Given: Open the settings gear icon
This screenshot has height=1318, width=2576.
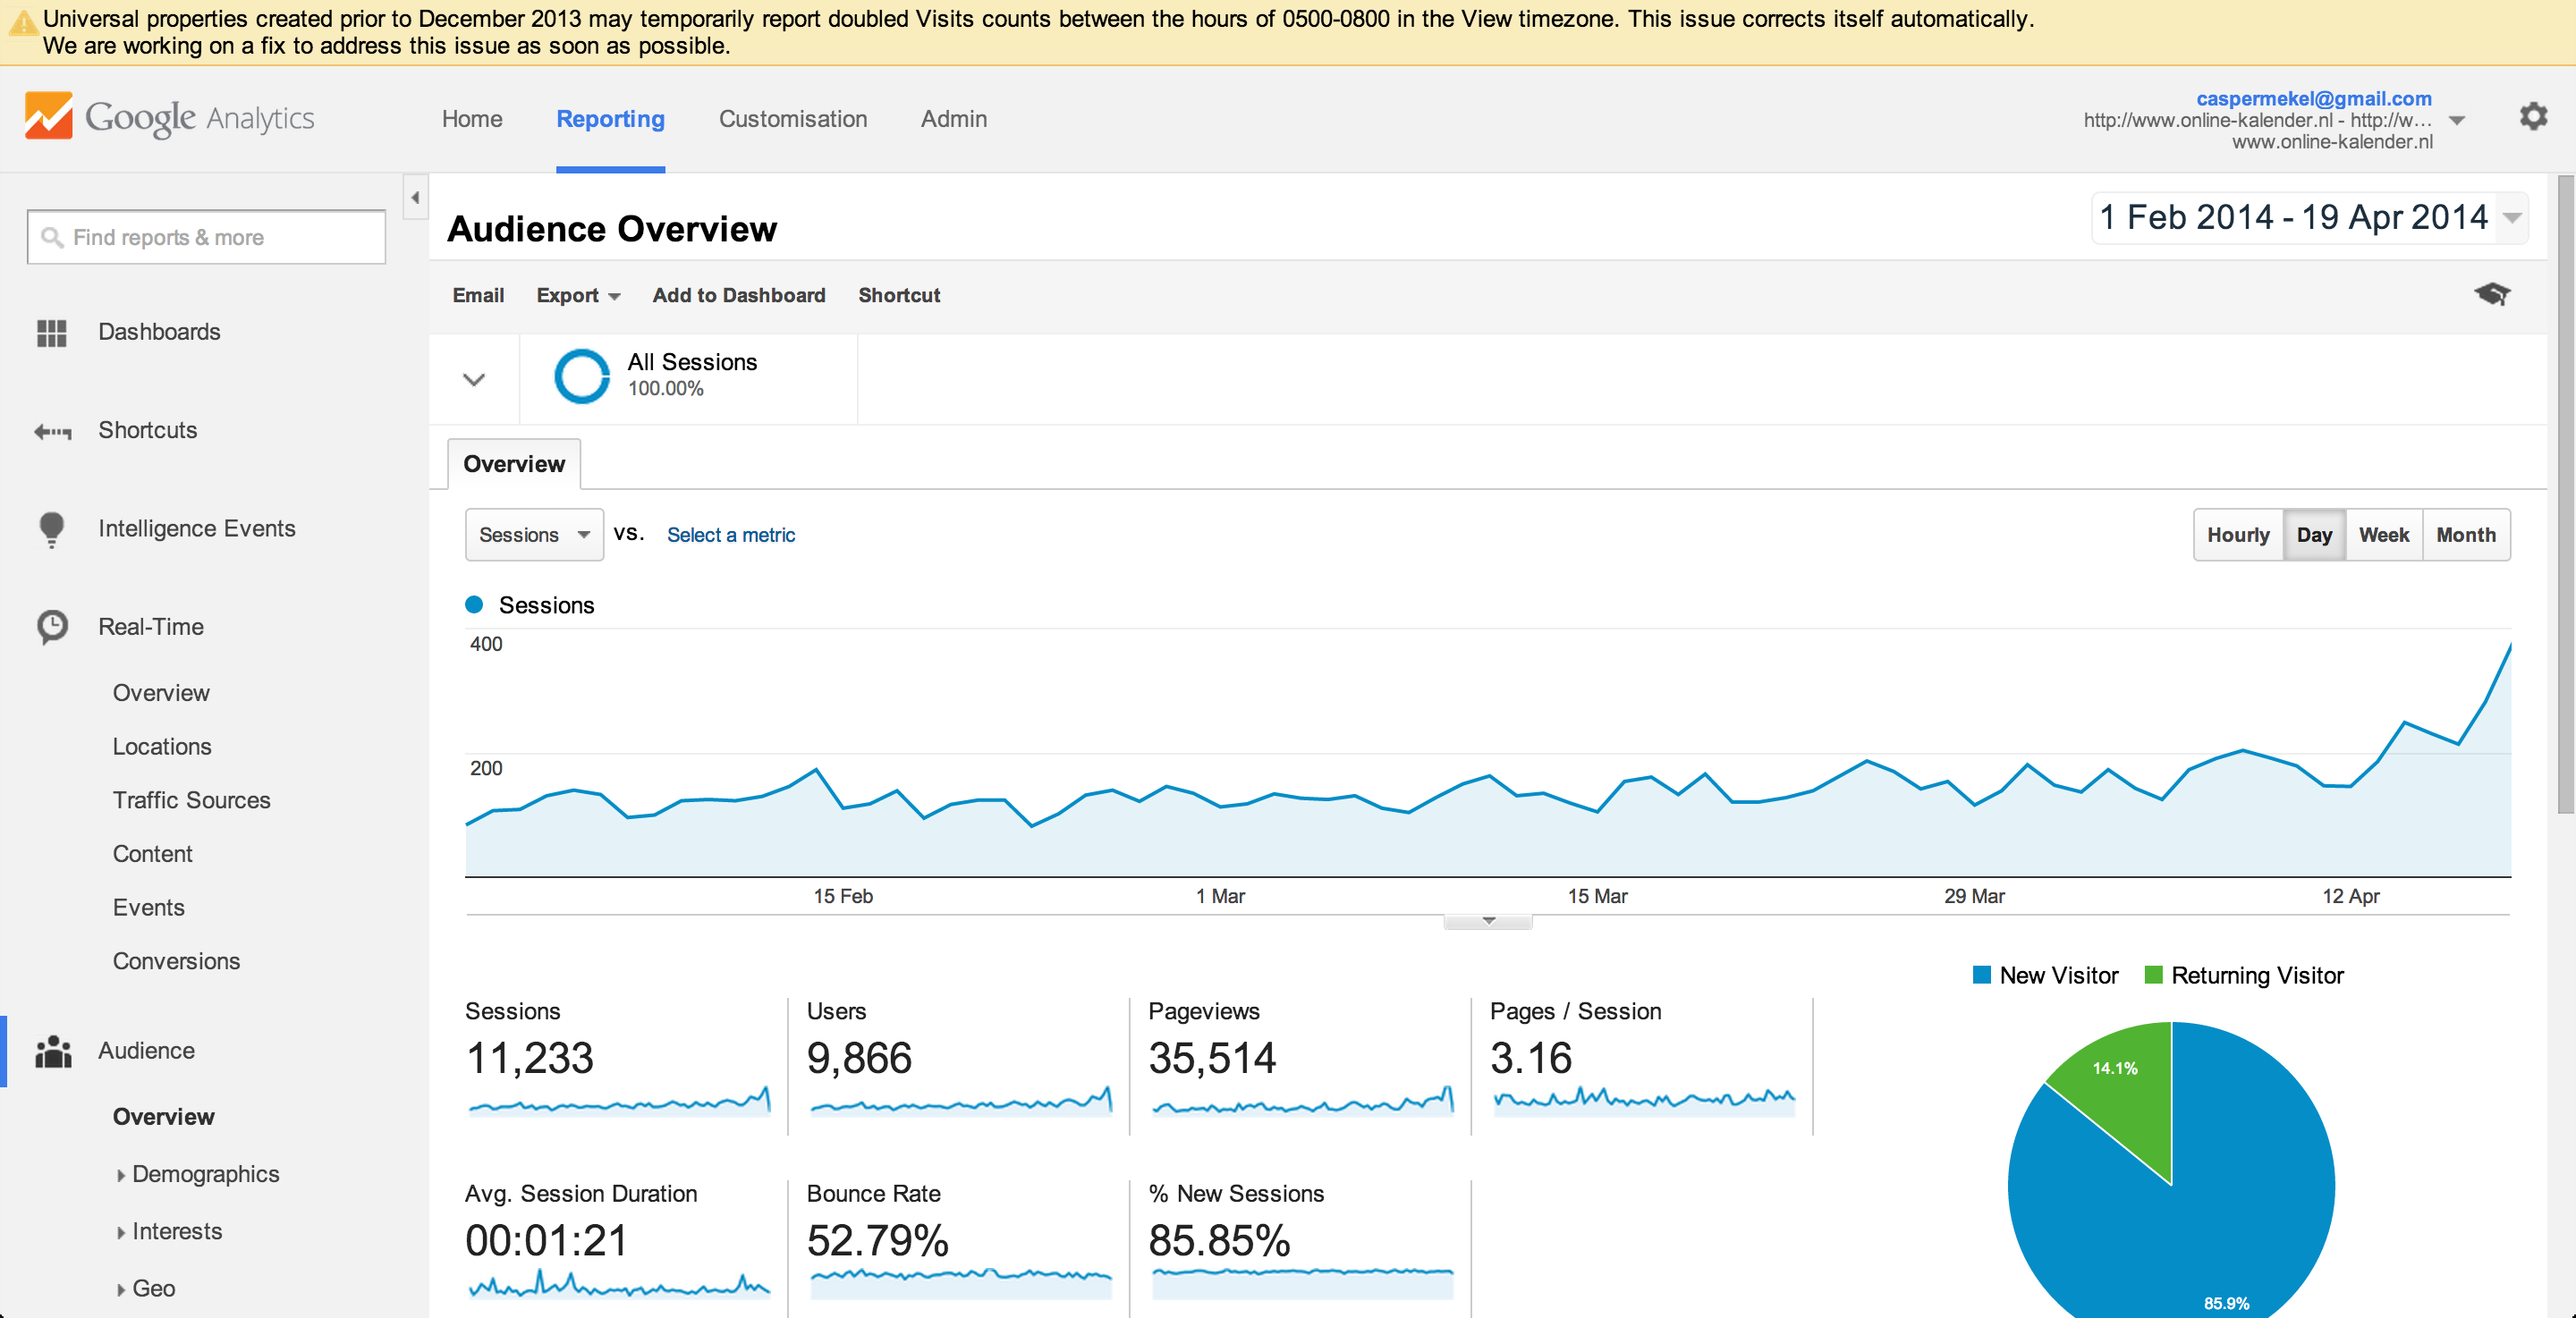Looking at the screenshot, I should click(x=2533, y=117).
